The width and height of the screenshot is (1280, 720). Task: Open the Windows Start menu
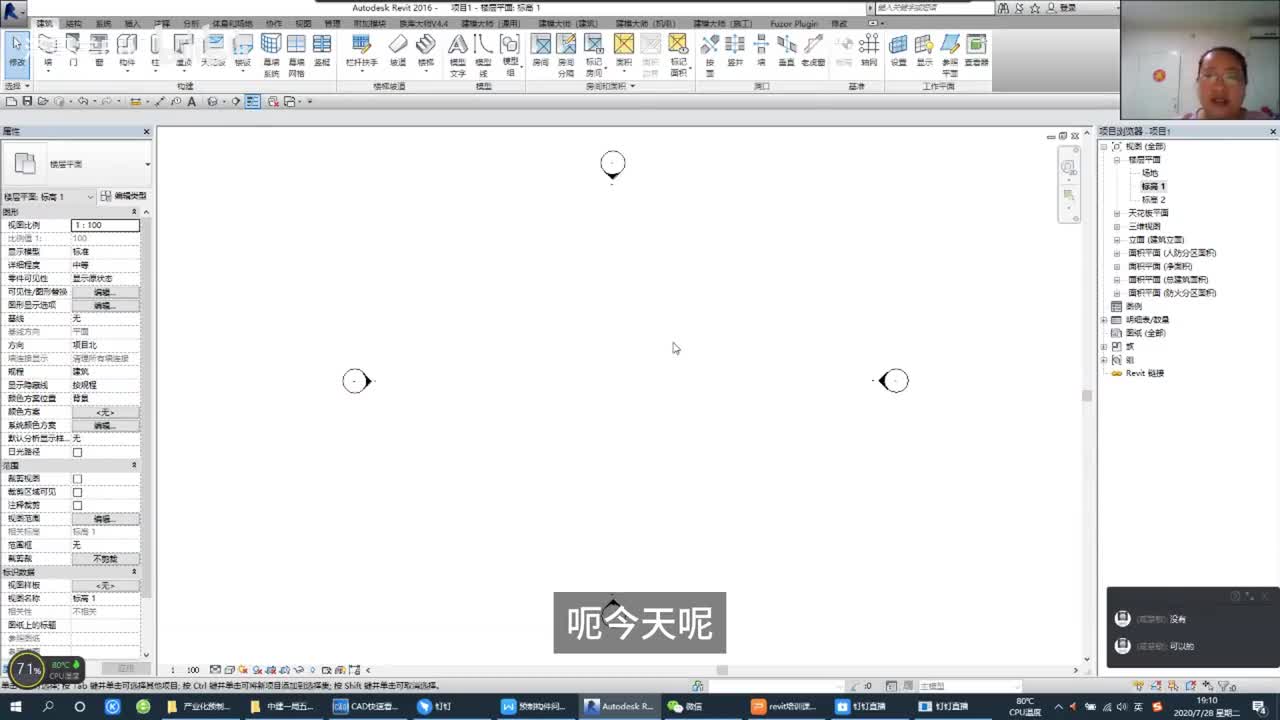[x=15, y=706]
